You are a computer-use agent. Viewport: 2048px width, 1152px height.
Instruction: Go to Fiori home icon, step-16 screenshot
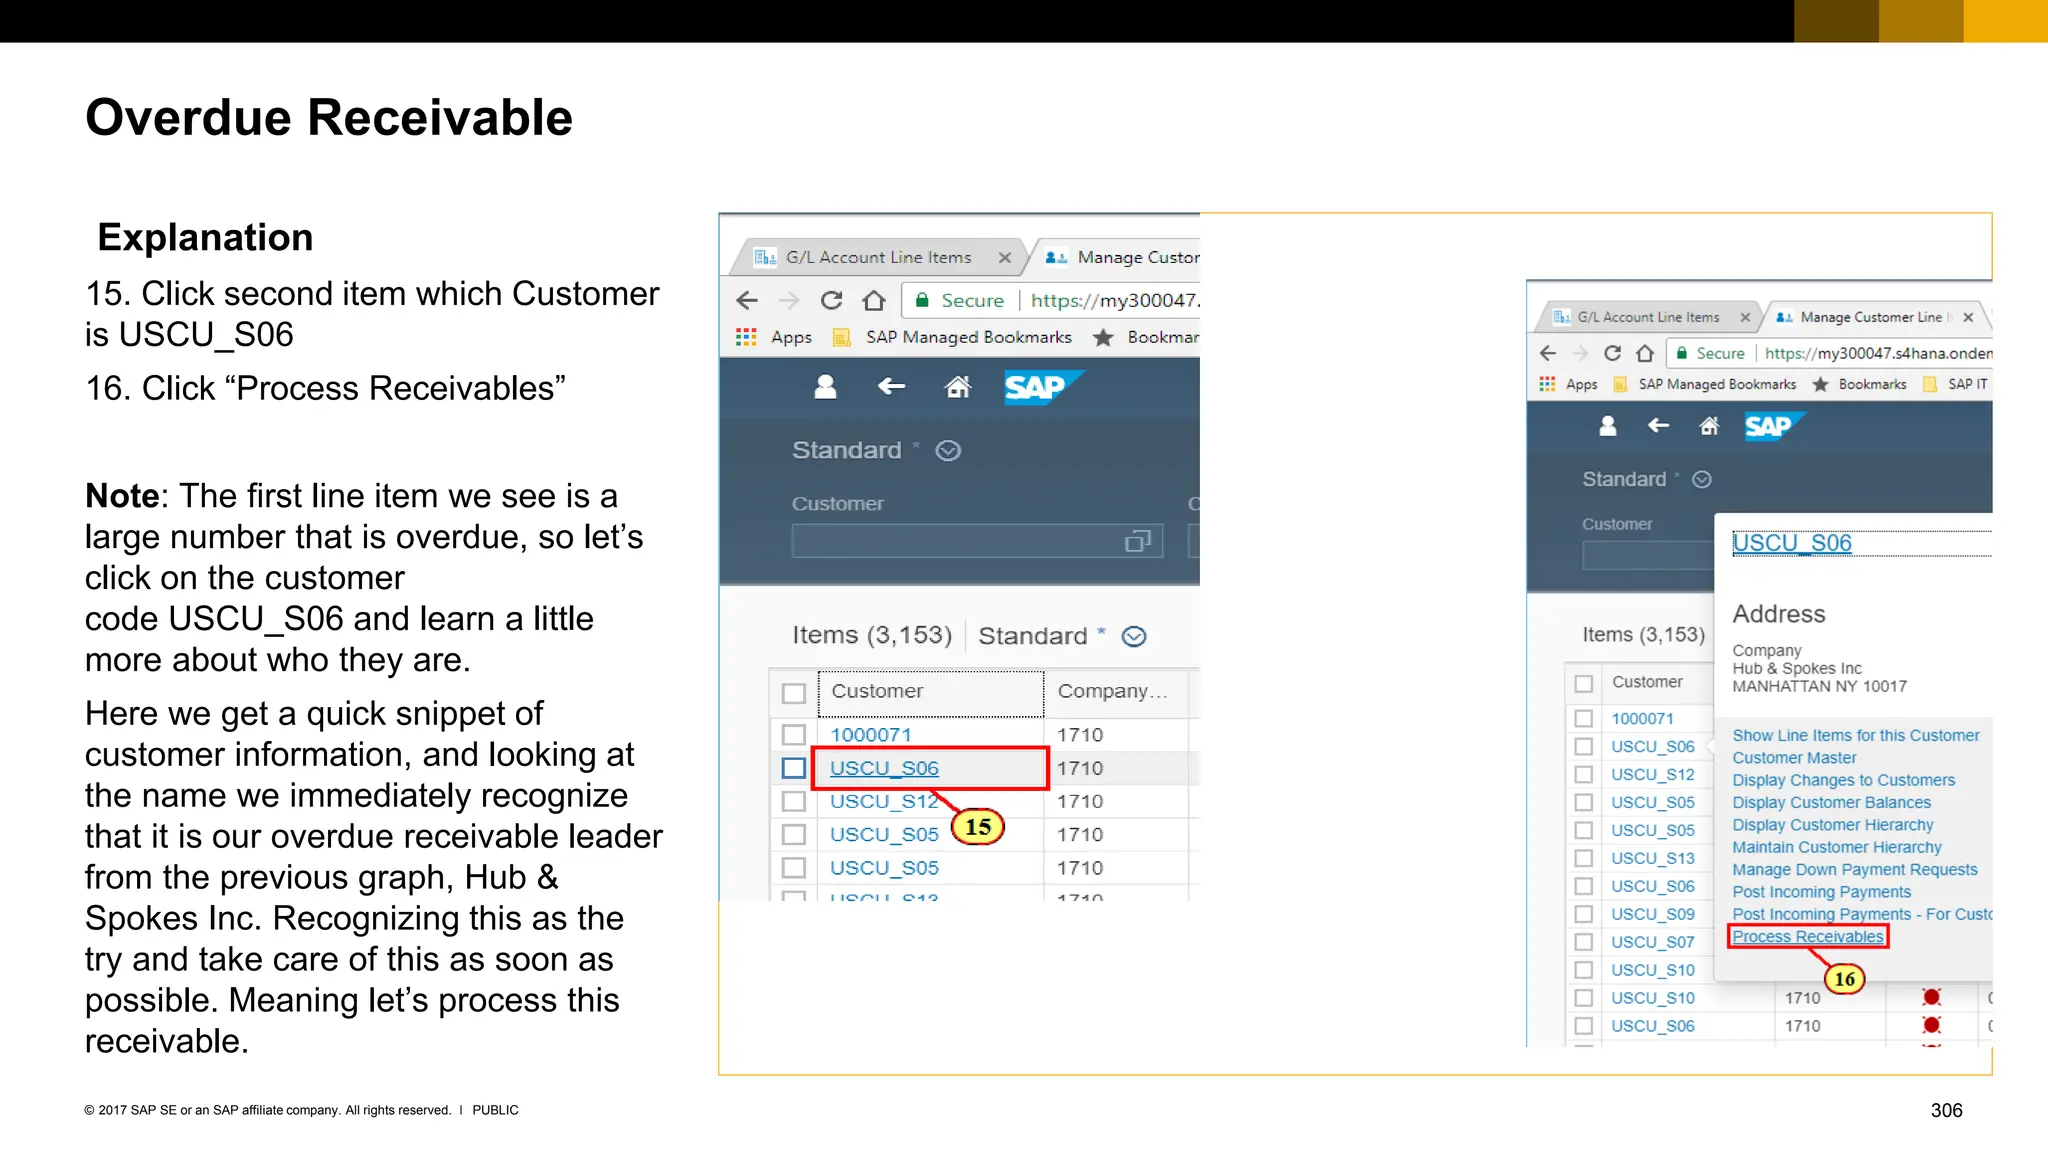(x=1709, y=426)
